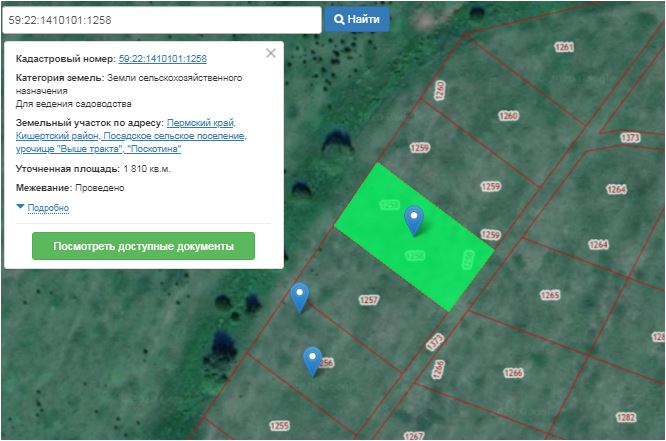The image size is (666, 441).
Task: Click the Кишертский район link
Action: [x=59, y=135]
